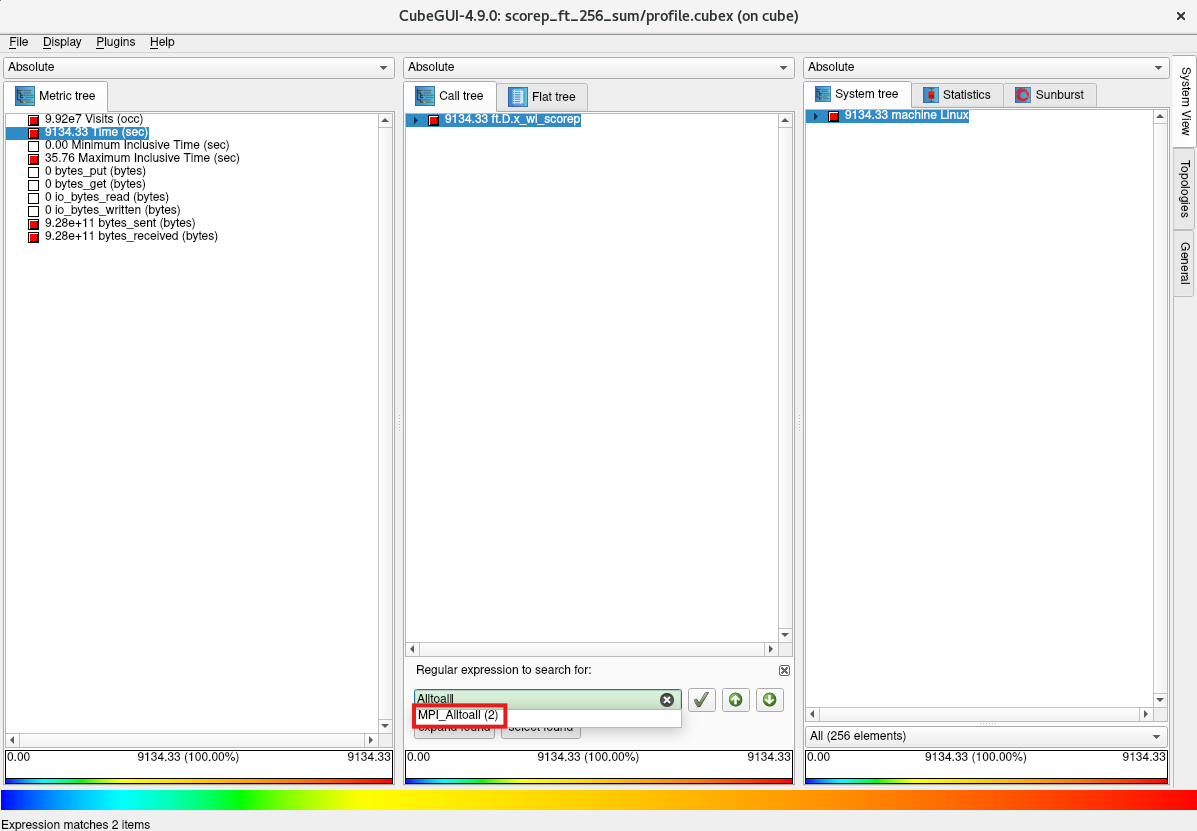
Task: Click the green down arrow find-next icon
Action: click(769, 700)
